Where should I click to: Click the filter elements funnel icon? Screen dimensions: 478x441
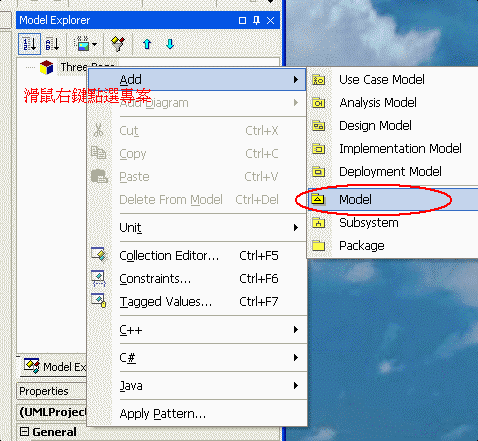118,44
